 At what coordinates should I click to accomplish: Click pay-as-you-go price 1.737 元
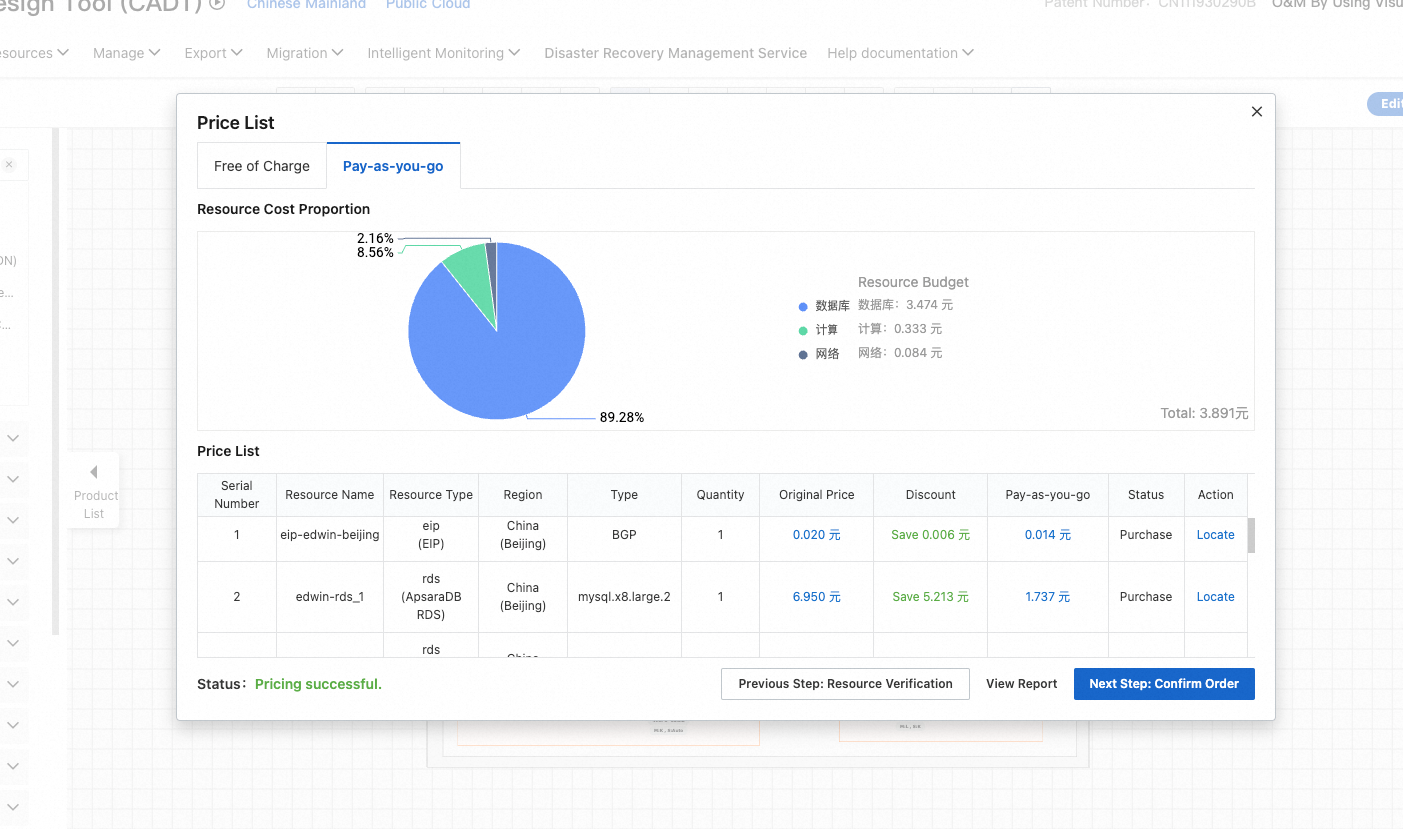tap(1047, 597)
